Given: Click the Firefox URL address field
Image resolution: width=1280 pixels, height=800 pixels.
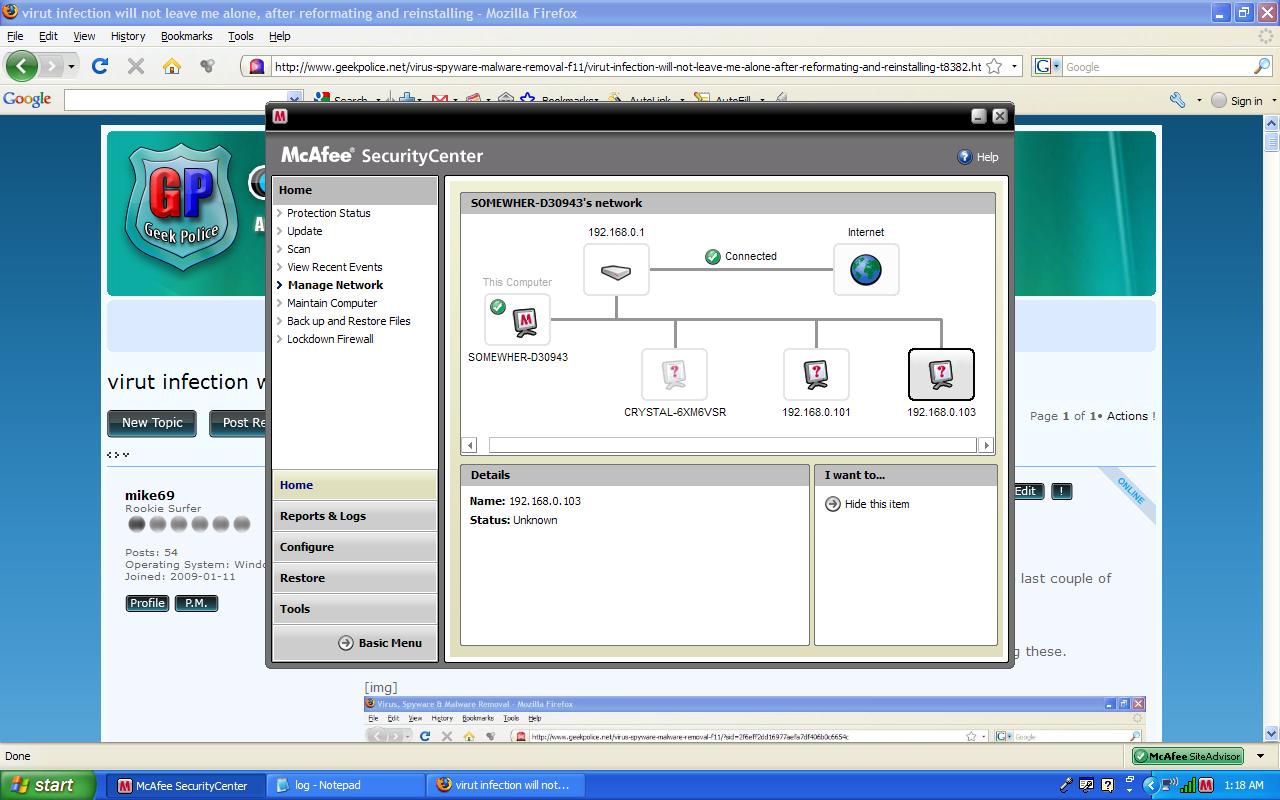Looking at the screenshot, I should point(628,66).
